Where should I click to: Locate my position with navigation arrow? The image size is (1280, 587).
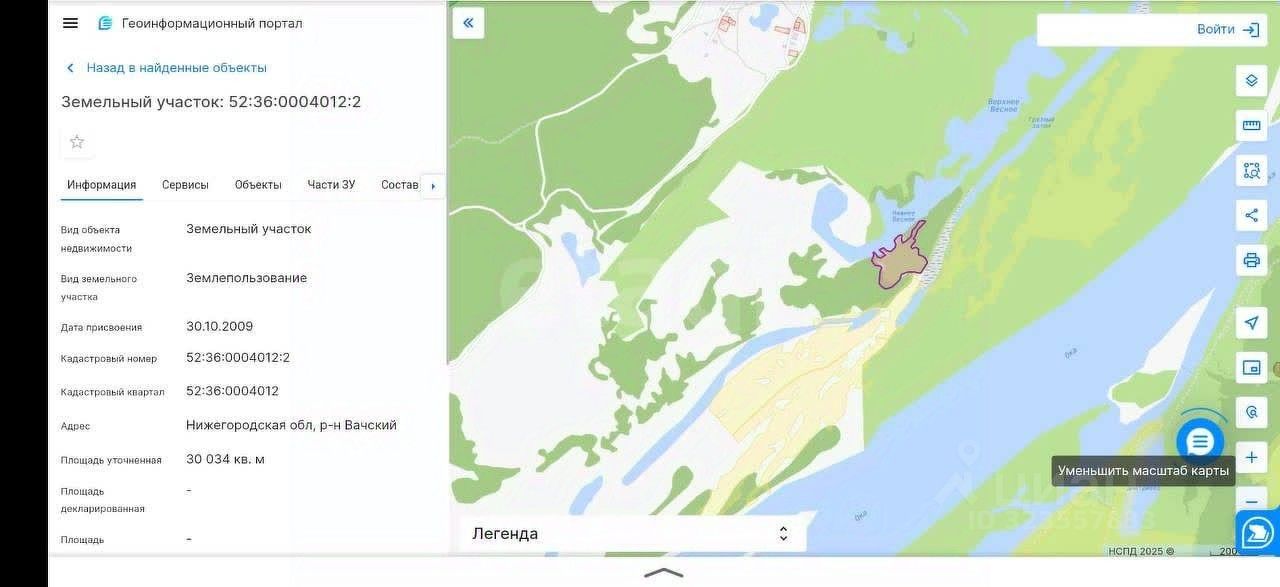(1251, 323)
